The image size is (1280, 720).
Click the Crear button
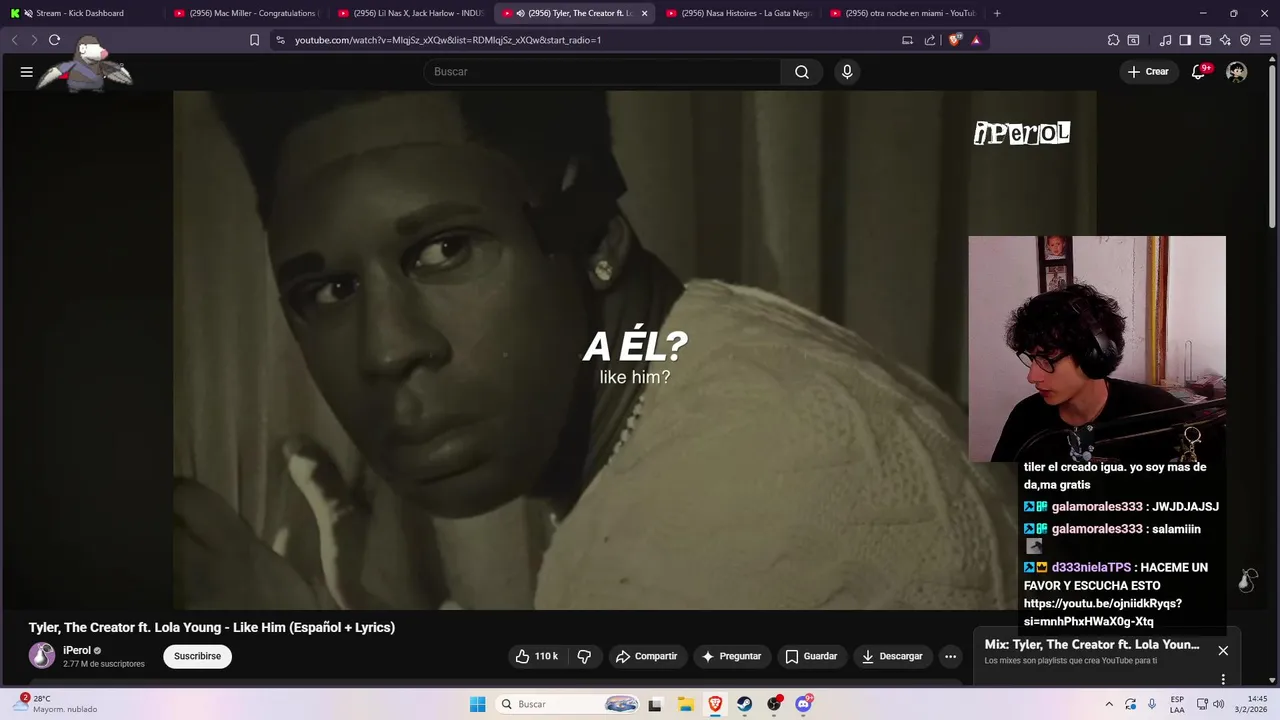pyautogui.click(x=1148, y=72)
